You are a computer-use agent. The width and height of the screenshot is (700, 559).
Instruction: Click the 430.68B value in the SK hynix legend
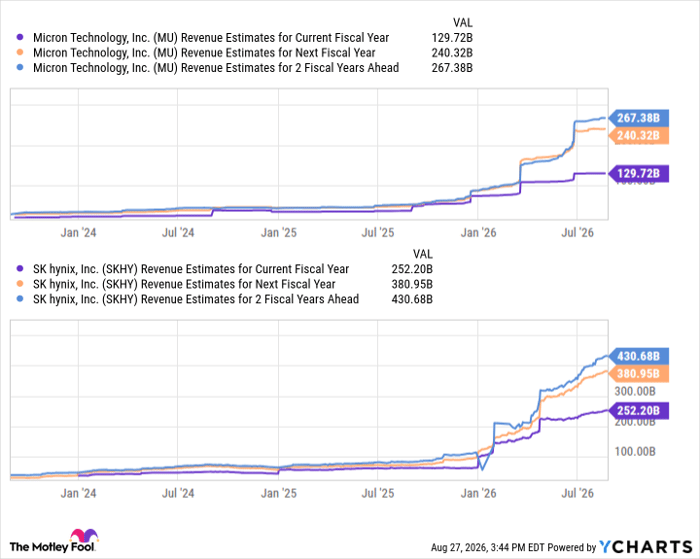pyautogui.click(x=412, y=299)
